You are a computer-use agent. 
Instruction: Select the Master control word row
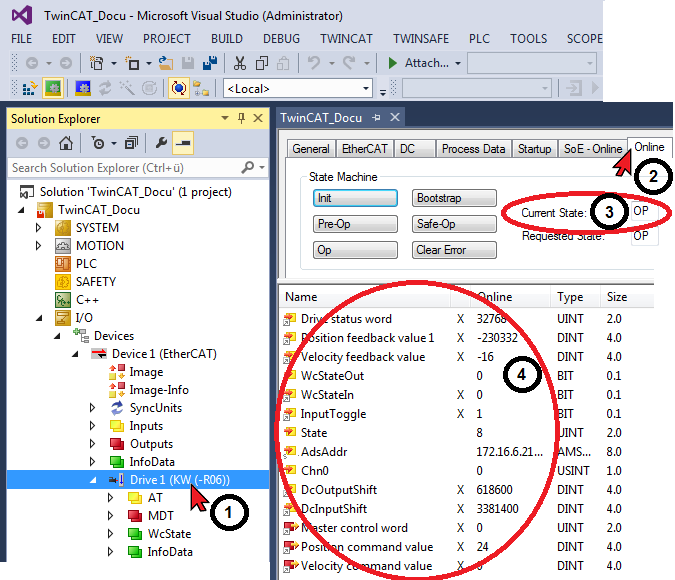point(468,528)
